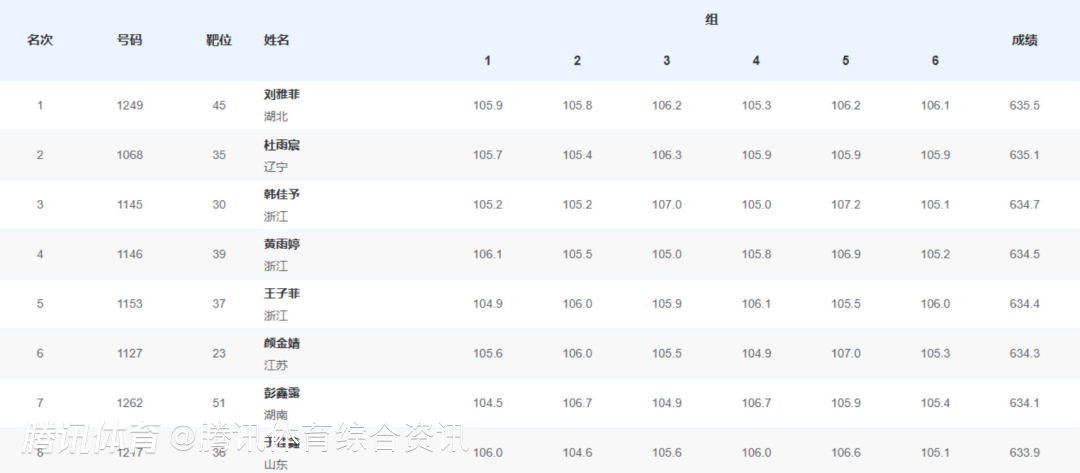Click the 号码 column header
The width and height of the screenshot is (1080, 473).
129,40
